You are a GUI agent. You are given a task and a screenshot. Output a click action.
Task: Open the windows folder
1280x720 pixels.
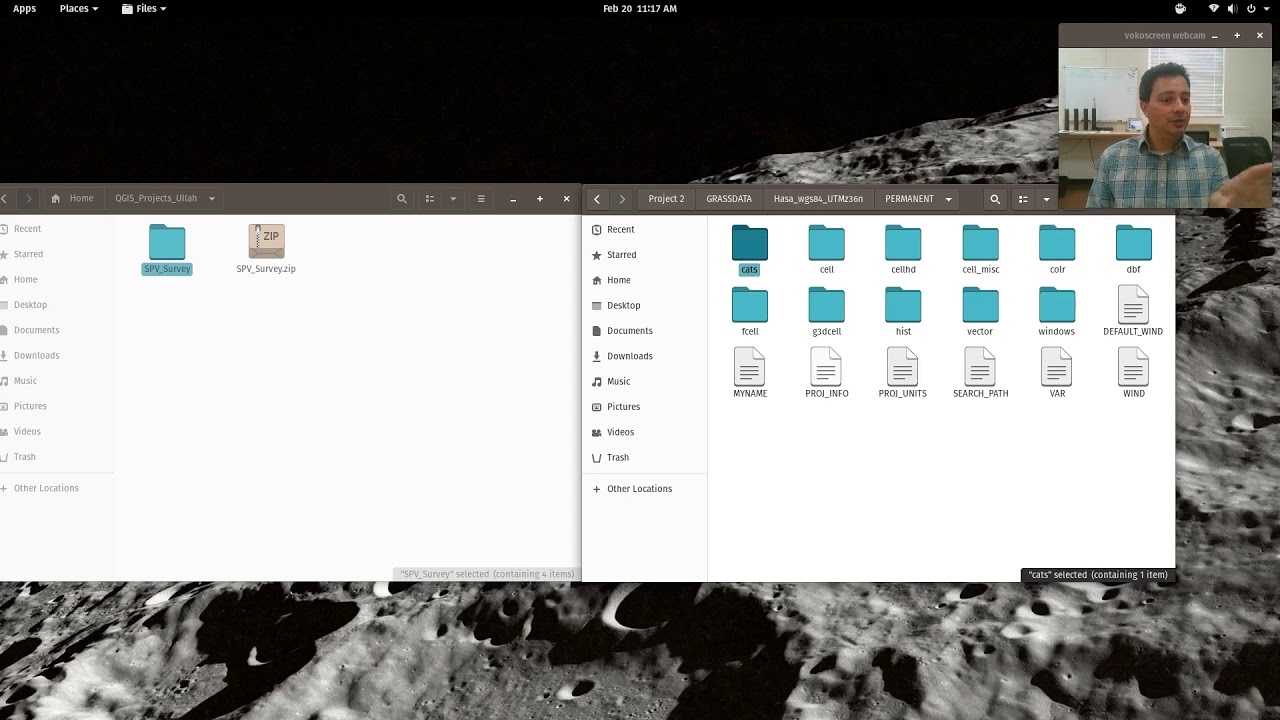pos(1057,312)
